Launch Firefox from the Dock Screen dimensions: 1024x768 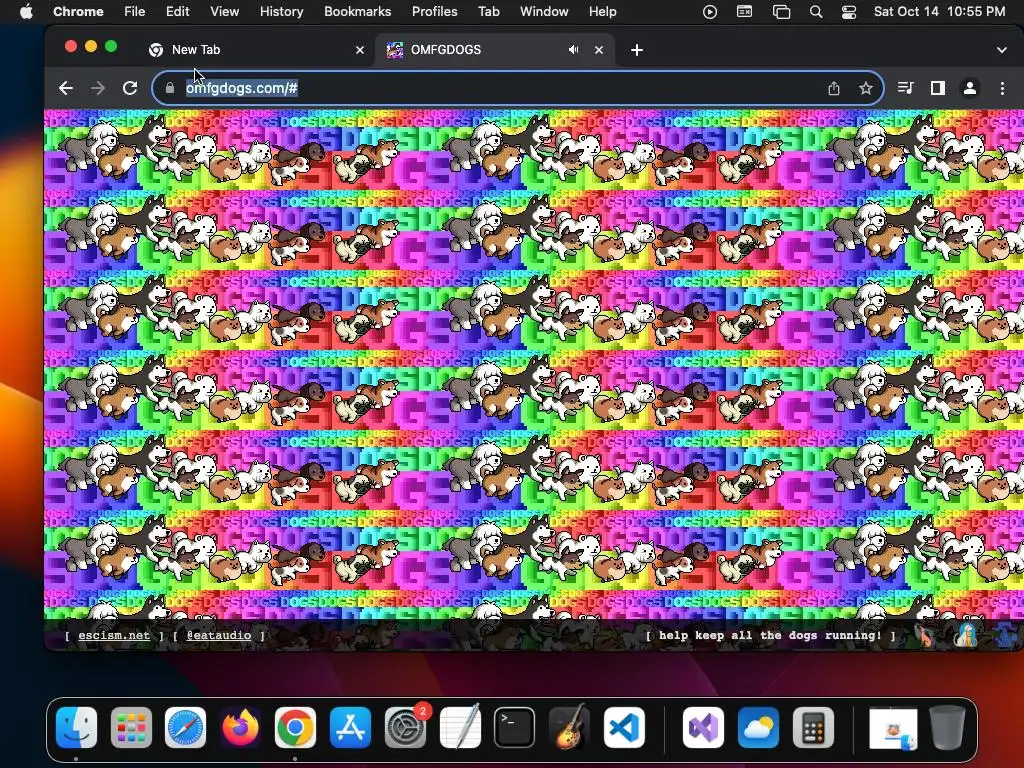(240, 728)
